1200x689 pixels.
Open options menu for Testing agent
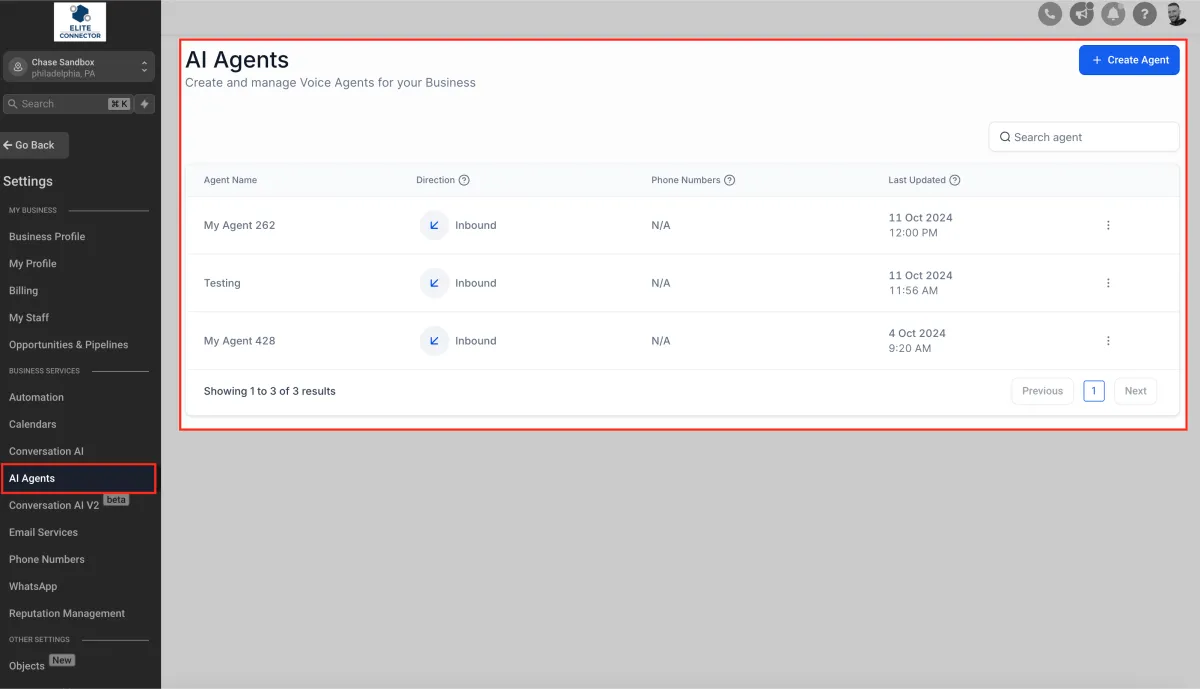1108,283
